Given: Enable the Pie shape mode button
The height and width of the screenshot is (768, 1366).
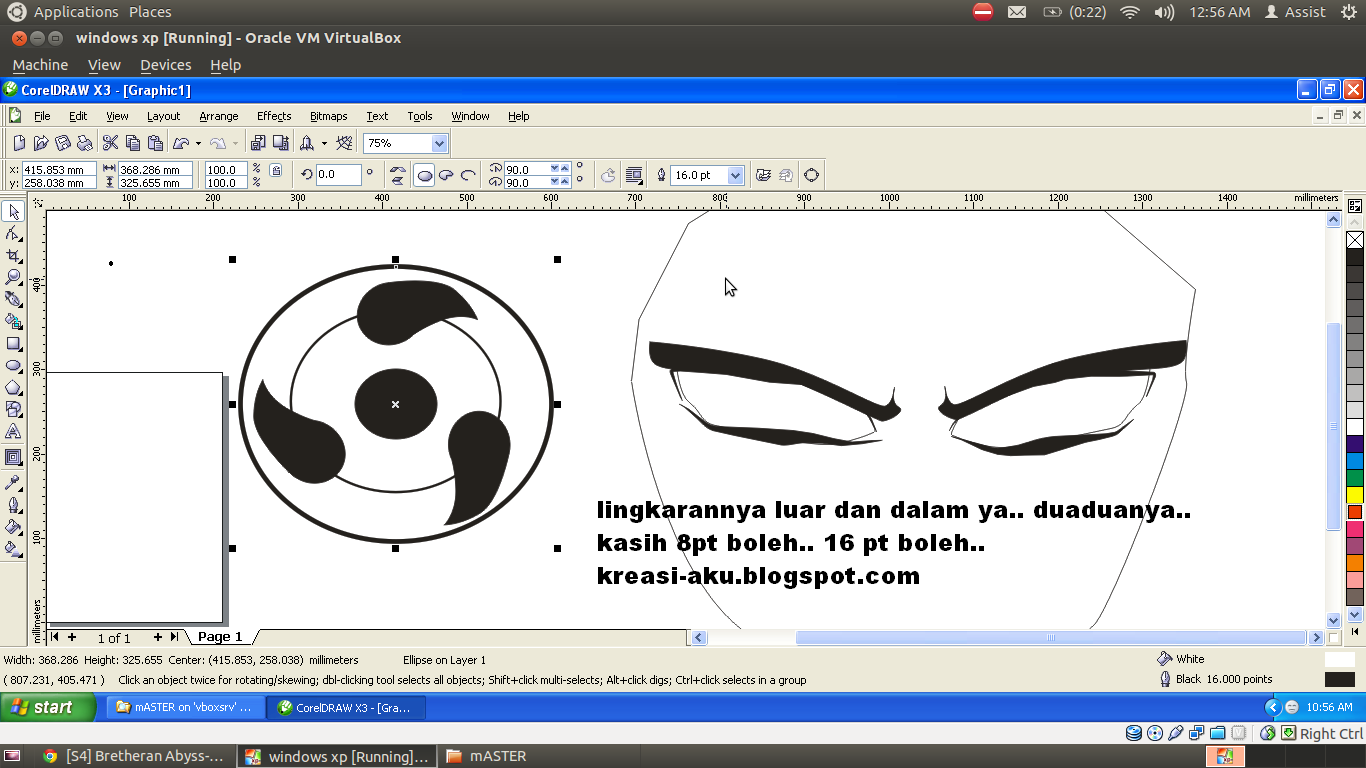Looking at the screenshot, I should [x=446, y=175].
